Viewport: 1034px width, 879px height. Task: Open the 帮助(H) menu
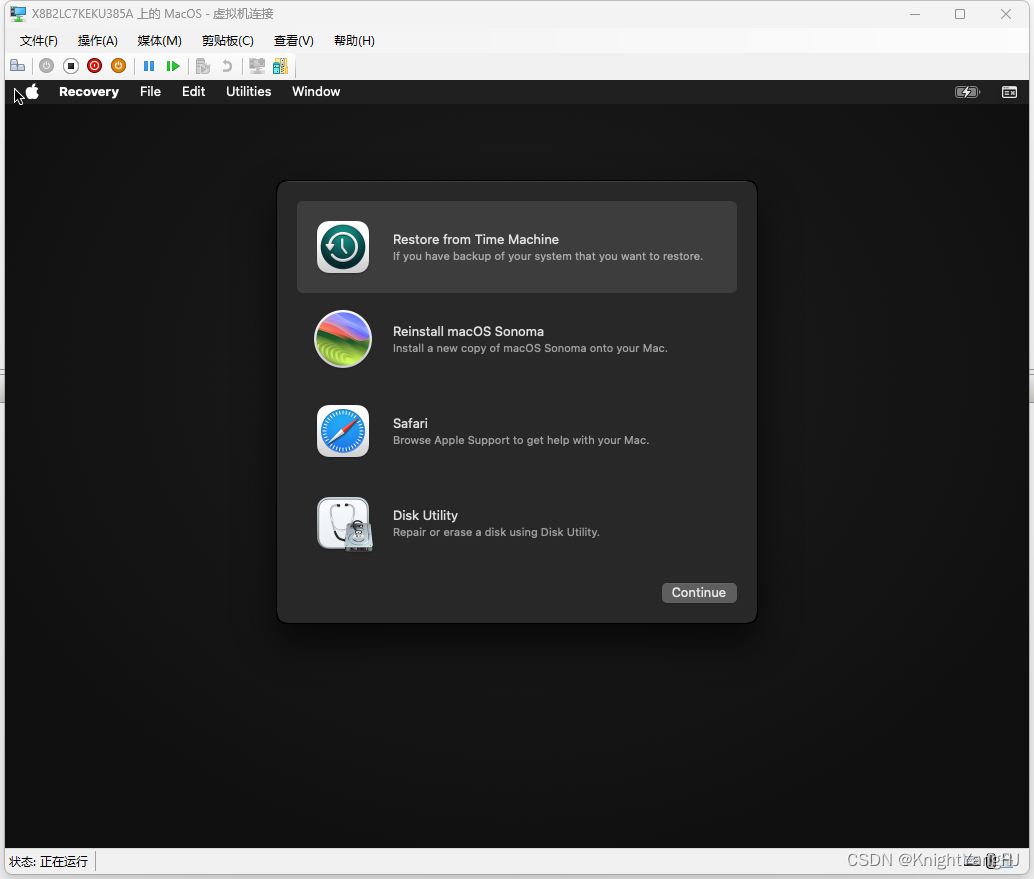[354, 41]
